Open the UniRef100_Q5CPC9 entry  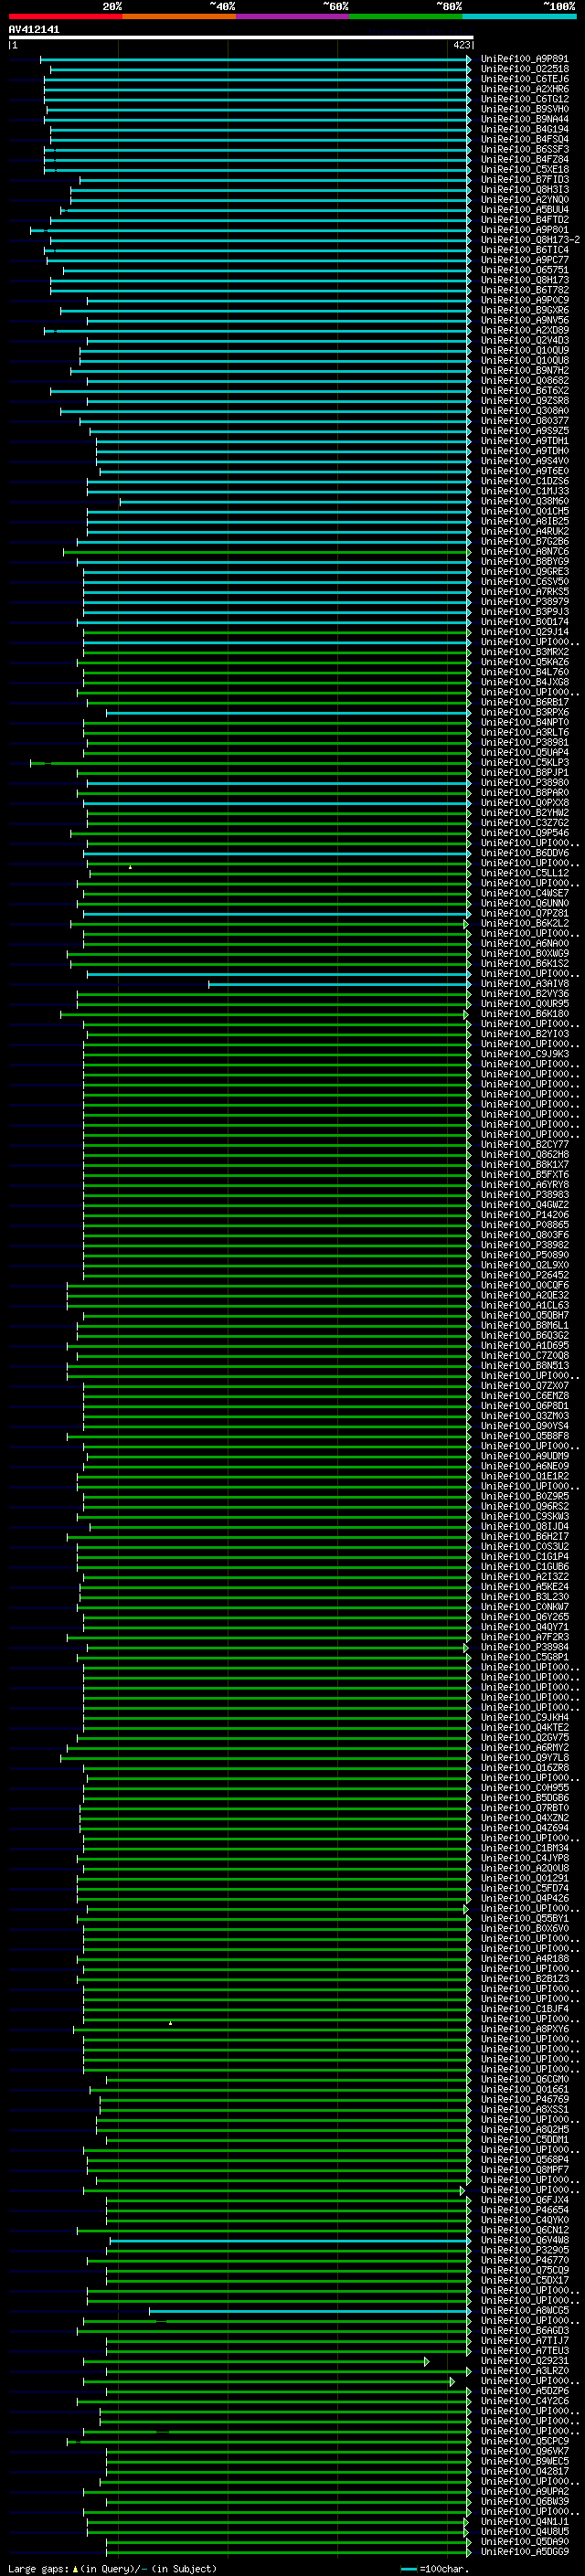tap(525, 2441)
